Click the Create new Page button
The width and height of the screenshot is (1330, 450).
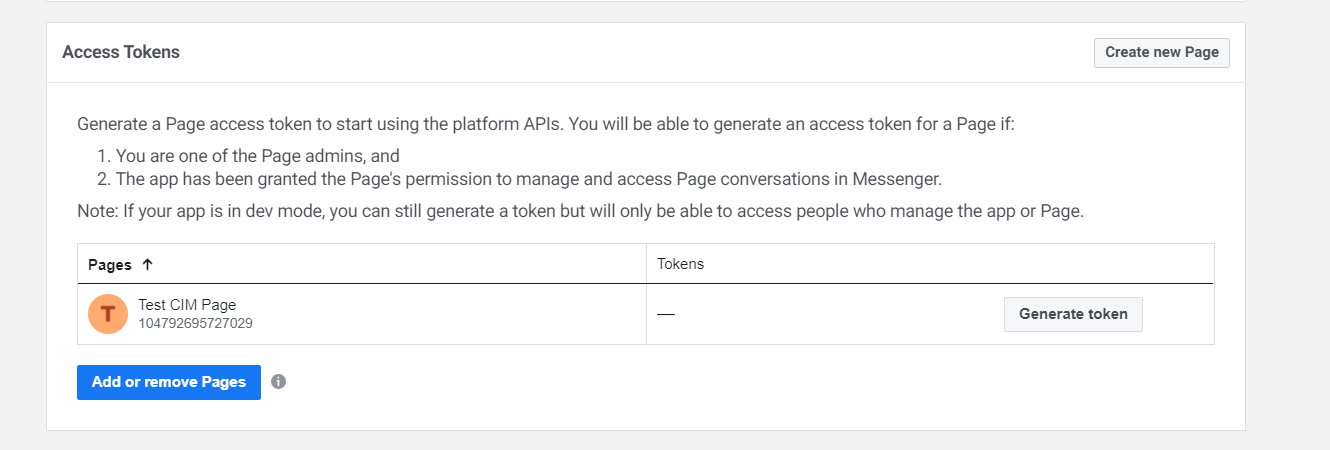(x=1161, y=53)
